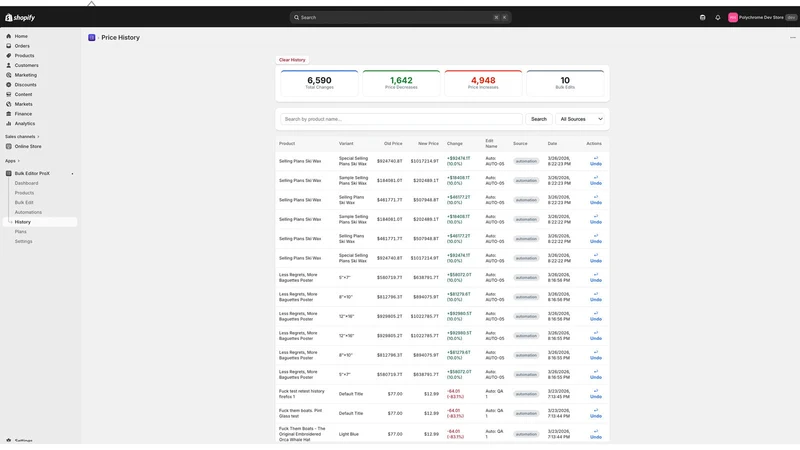Click the Search button beside product field
Image resolution: width=800 pixels, height=450 pixels.
[x=539, y=119]
